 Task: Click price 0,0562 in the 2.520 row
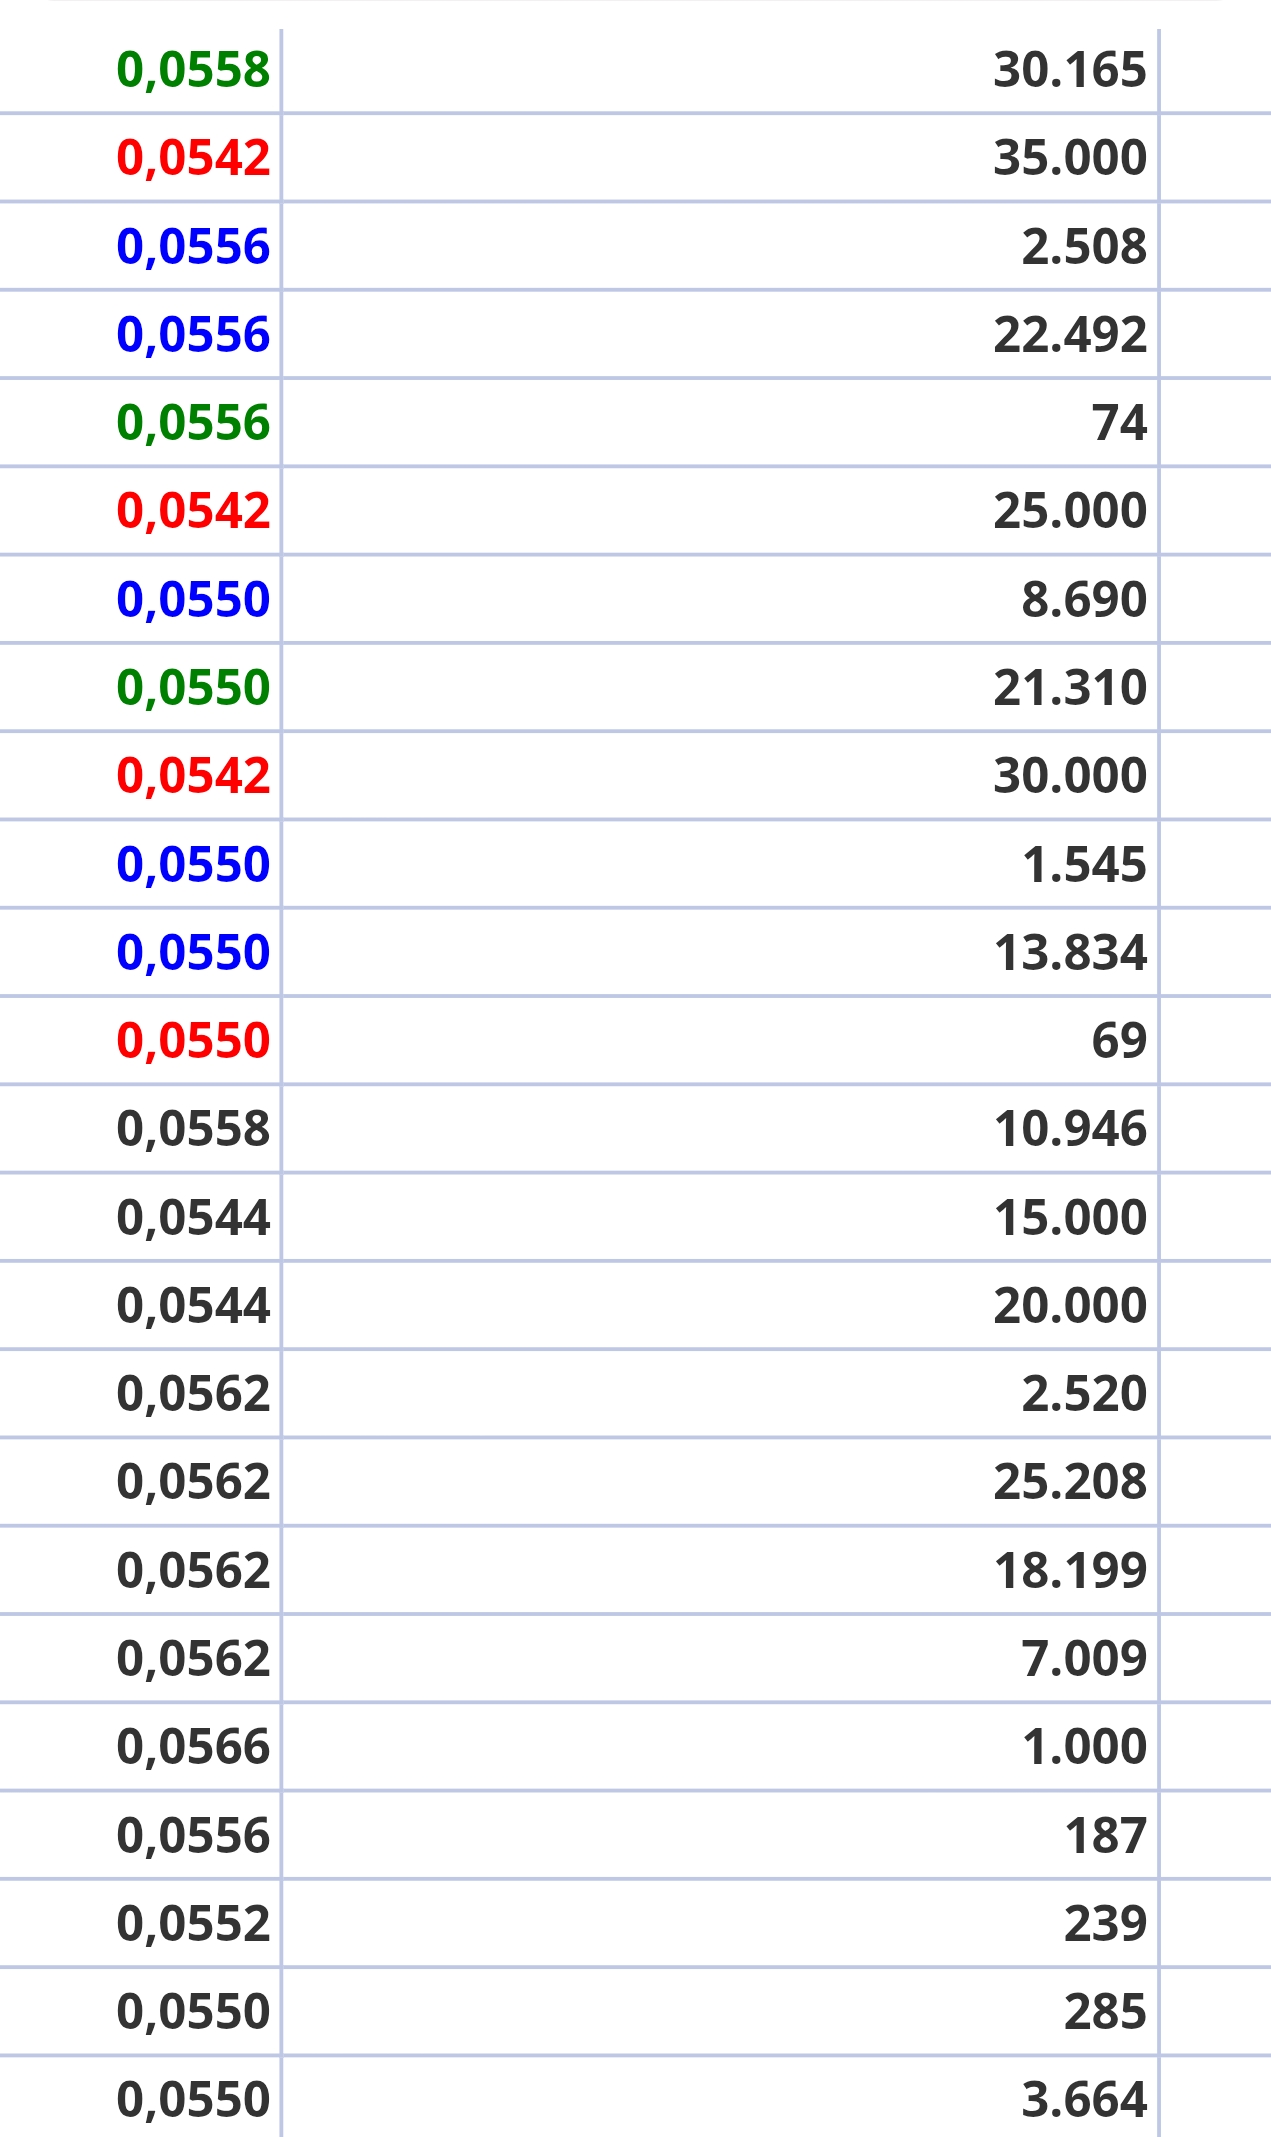pos(193,1394)
